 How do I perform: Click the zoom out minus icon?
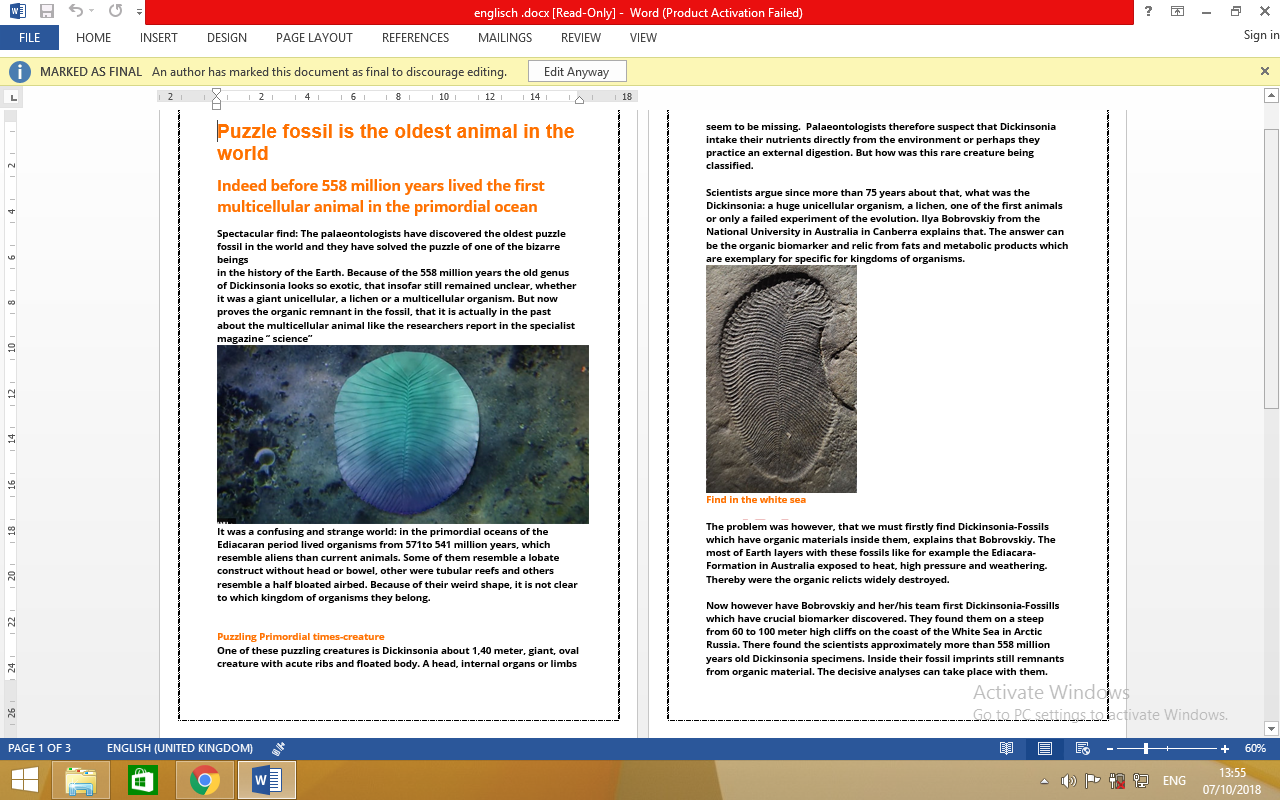[1108, 748]
